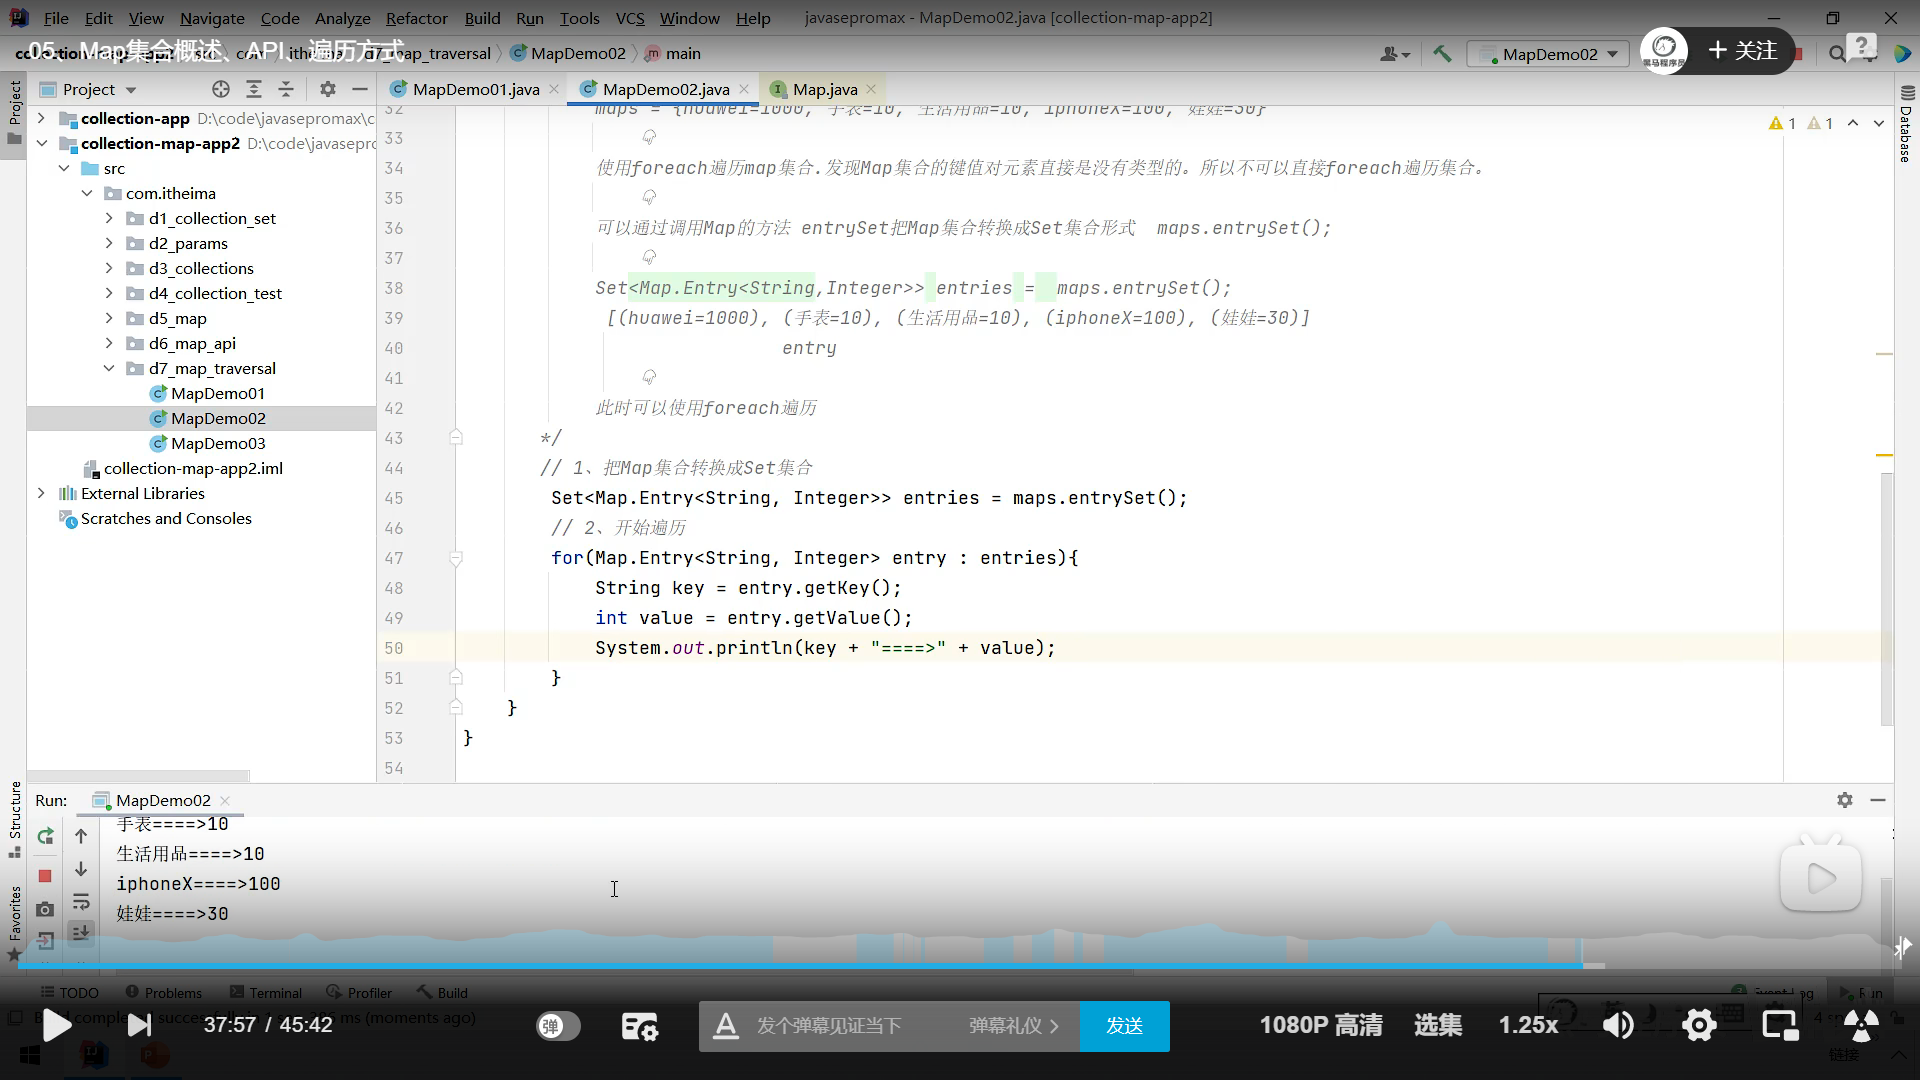
Task: Toggle the danmaku switch on player bar
Action: coord(558,1026)
